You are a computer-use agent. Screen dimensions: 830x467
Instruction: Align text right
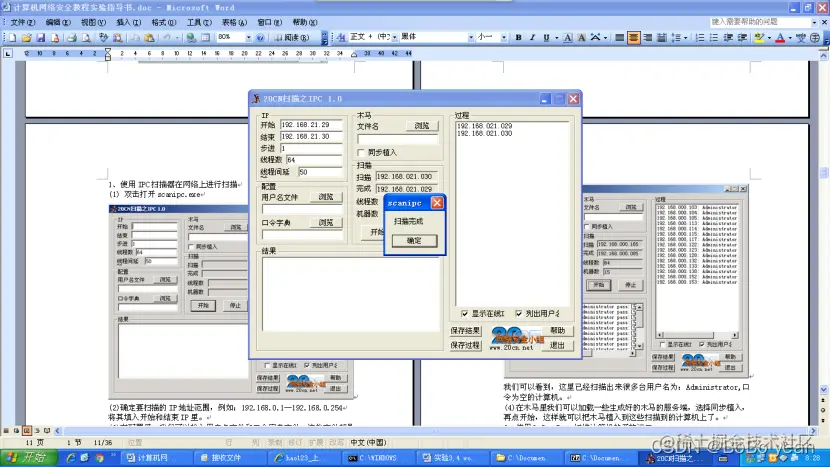coord(647,37)
